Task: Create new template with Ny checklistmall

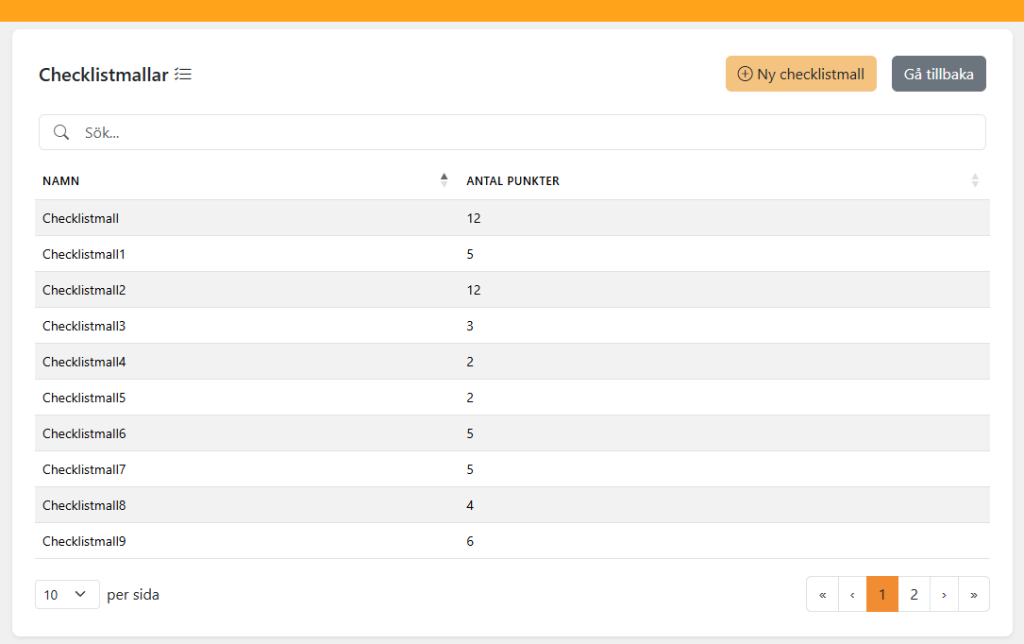Action: click(801, 74)
